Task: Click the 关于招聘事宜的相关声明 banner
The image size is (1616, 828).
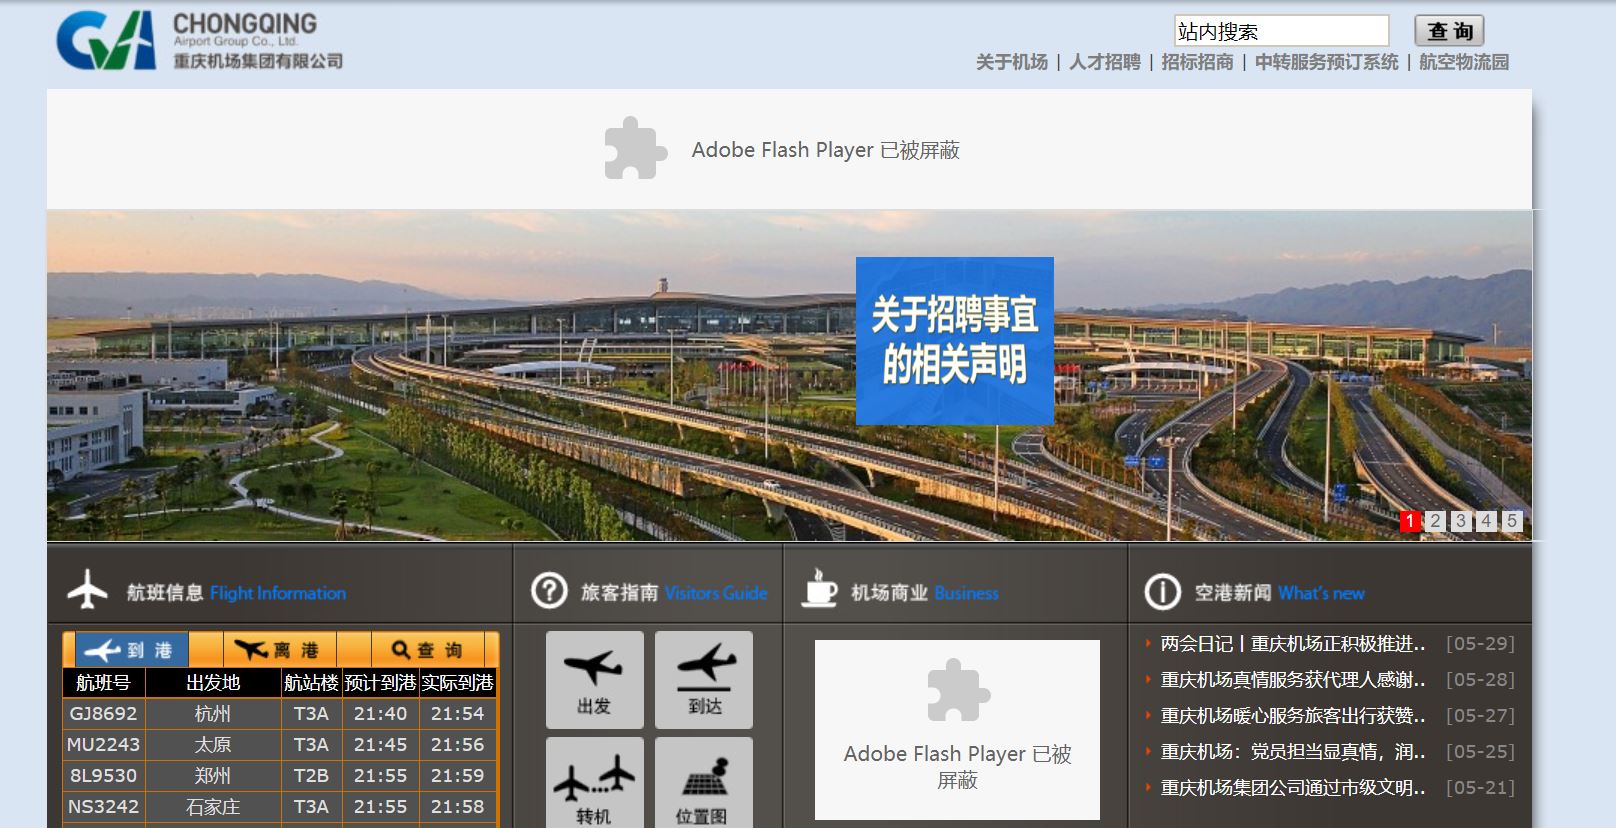Action: (955, 341)
